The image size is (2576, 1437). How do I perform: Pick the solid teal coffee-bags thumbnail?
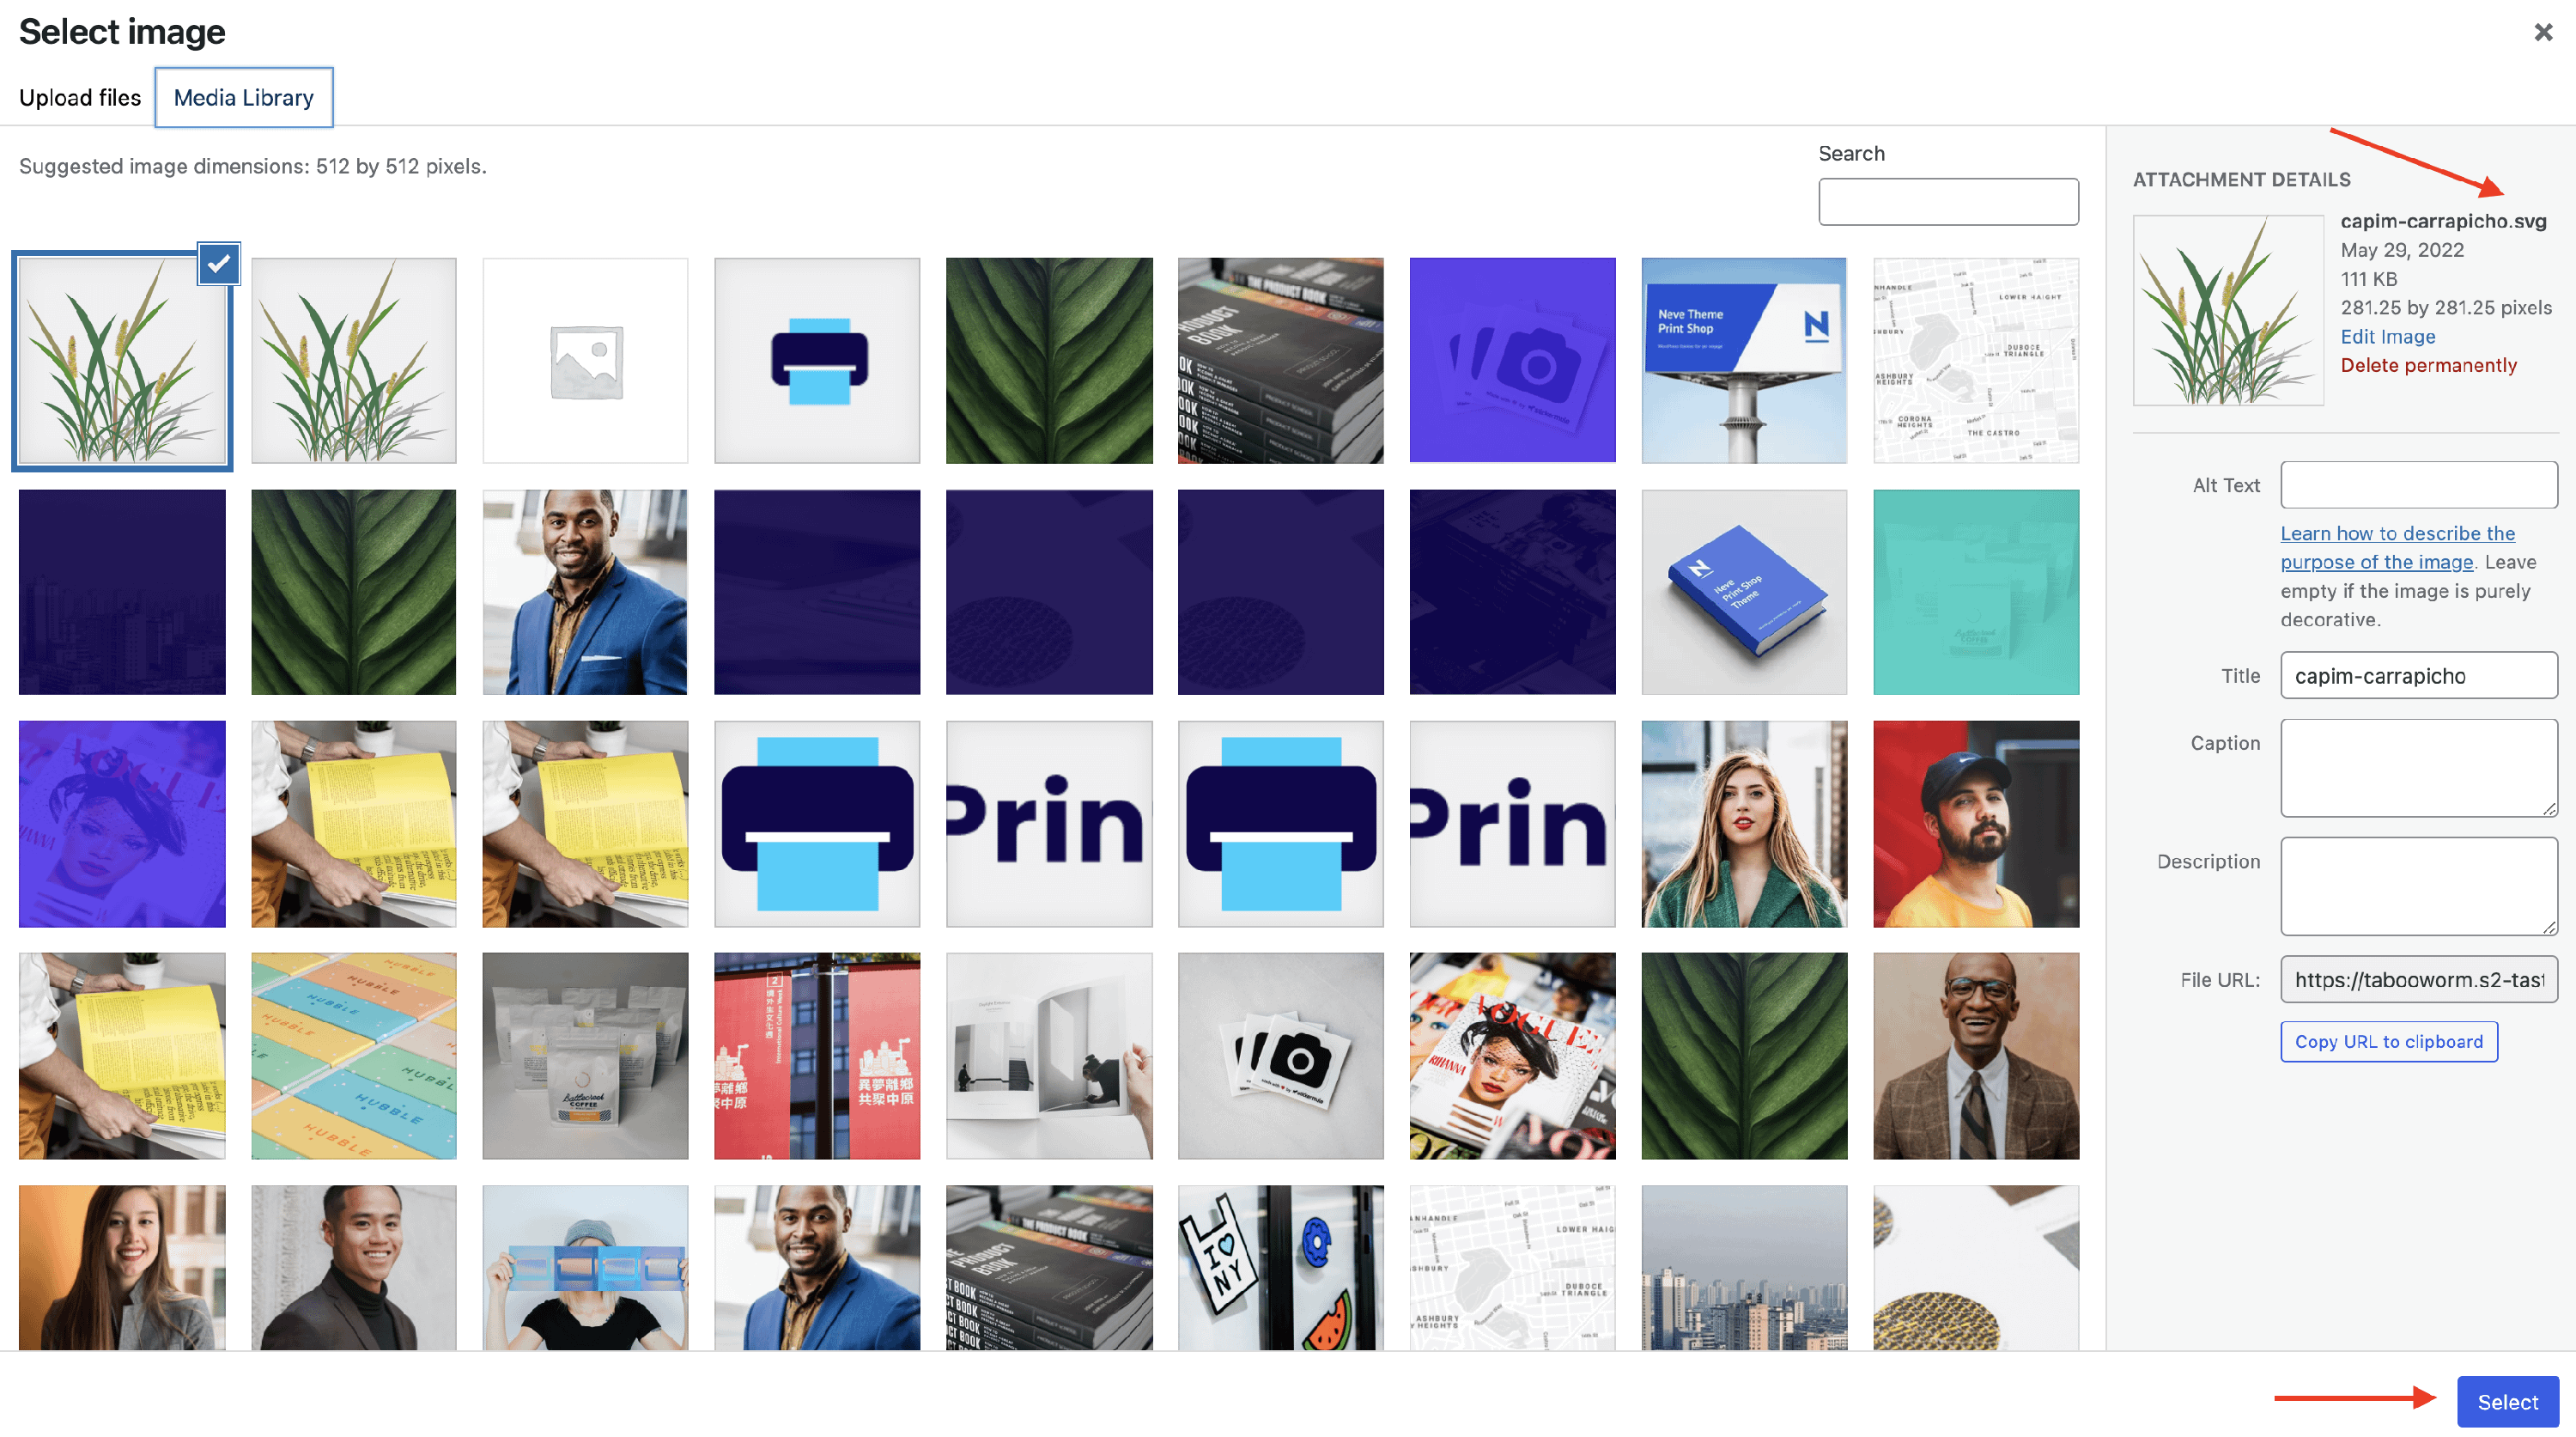pos(1975,592)
